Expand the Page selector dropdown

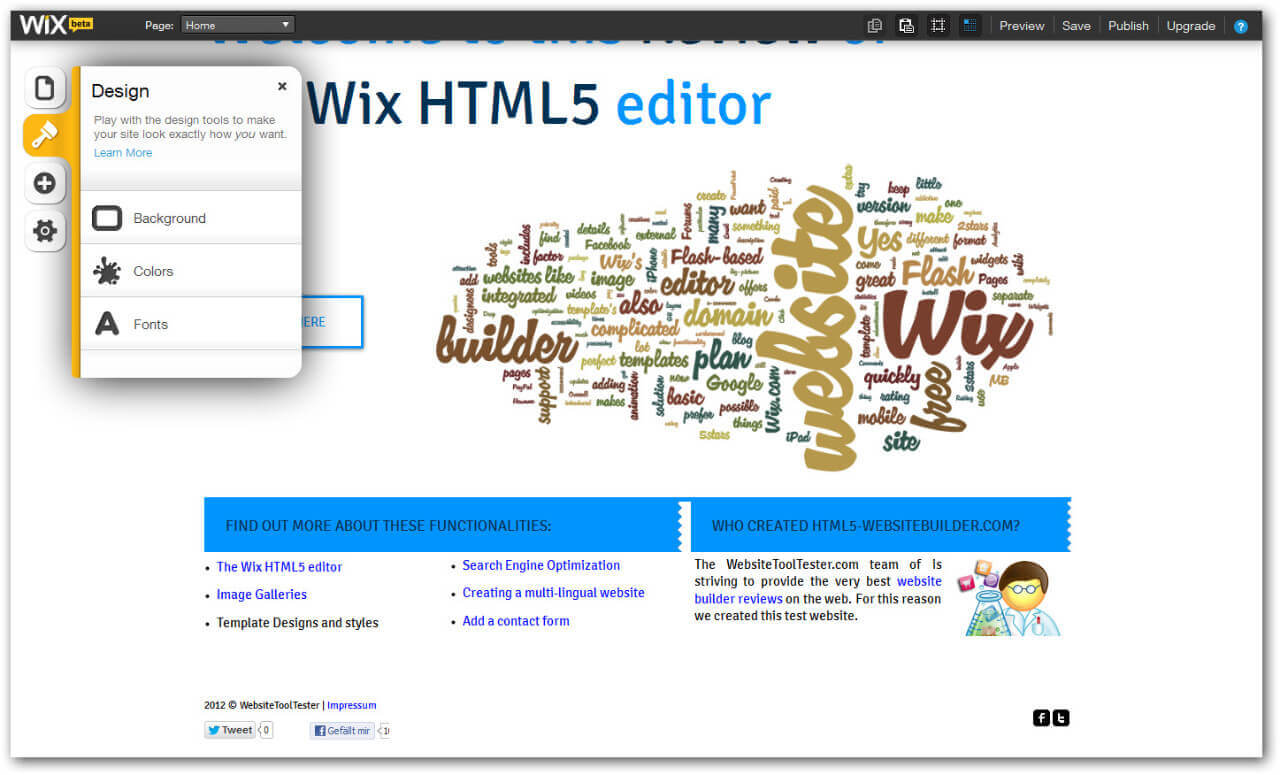[238, 25]
